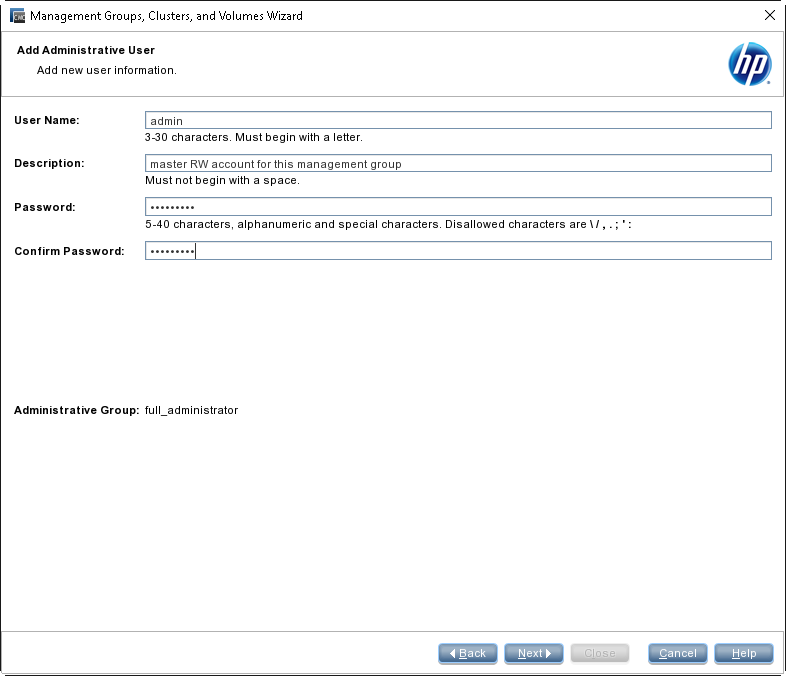This screenshot has height=676, width=786.
Task: Cancel the wizard
Action: coord(678,653)
